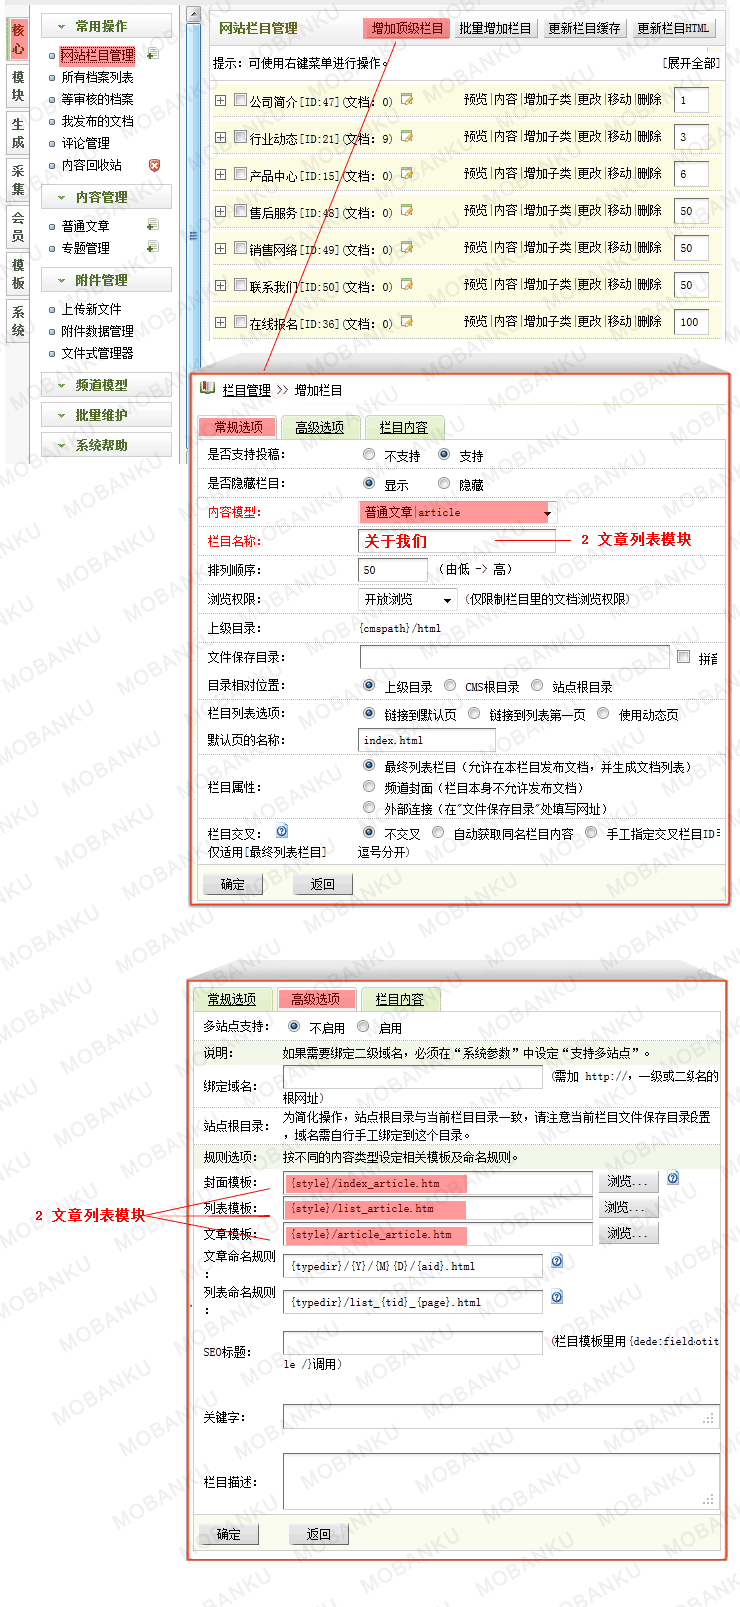This screenshot has width=740, height=1607.
Task: Enable the 拼音 checkbox beside 文件保存目录
Action: (683, 657)
